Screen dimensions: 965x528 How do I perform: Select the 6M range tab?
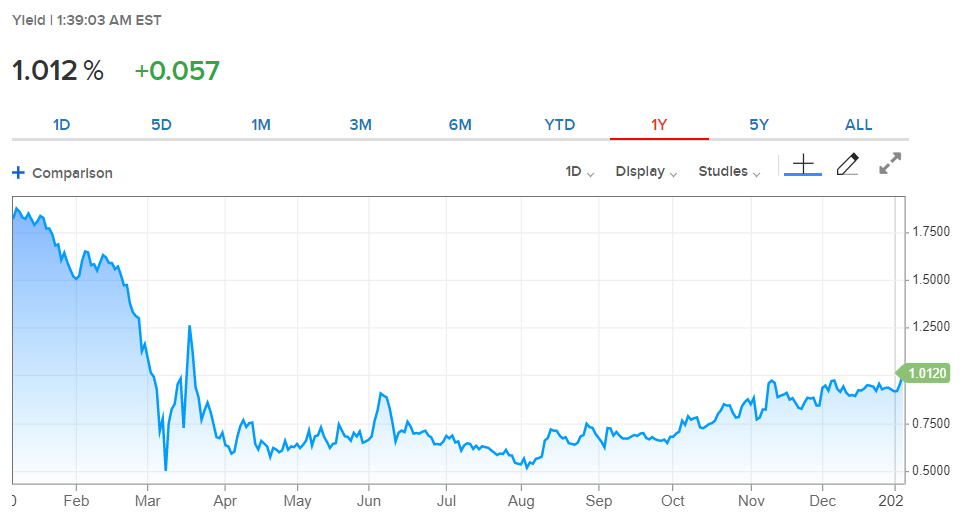coord(460,125)
